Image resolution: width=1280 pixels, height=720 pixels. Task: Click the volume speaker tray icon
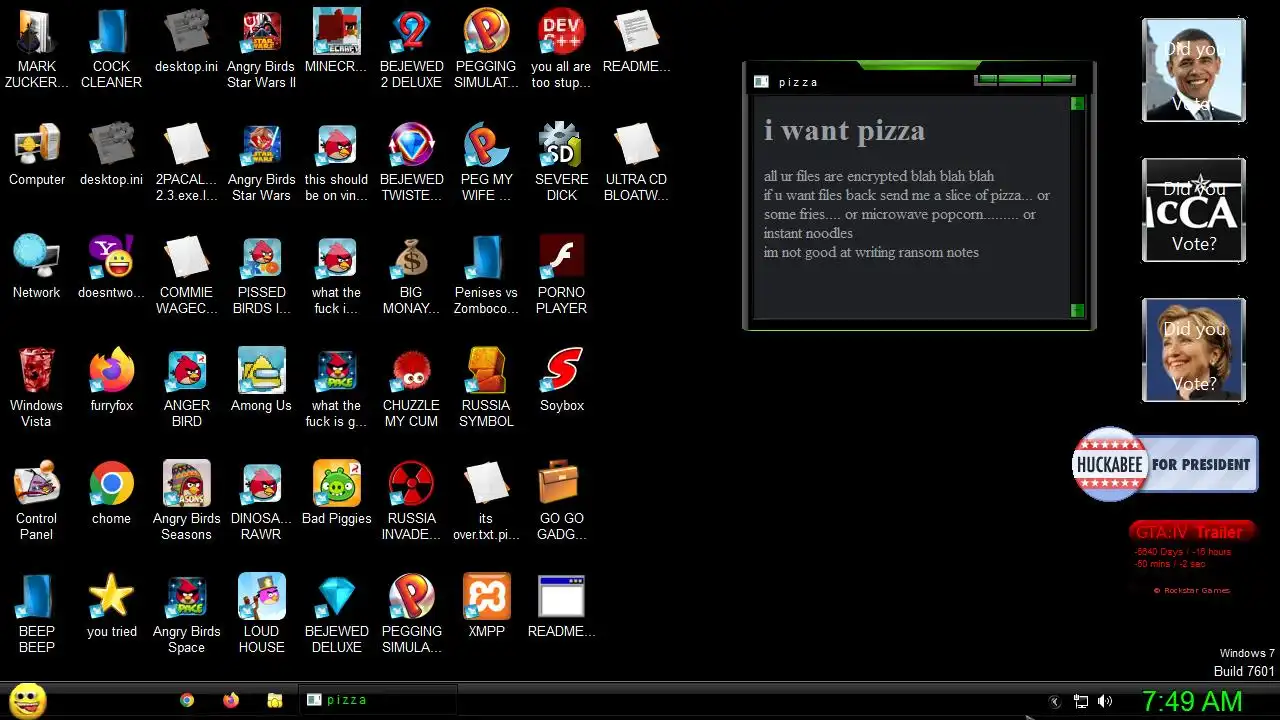coord(1105,702)
